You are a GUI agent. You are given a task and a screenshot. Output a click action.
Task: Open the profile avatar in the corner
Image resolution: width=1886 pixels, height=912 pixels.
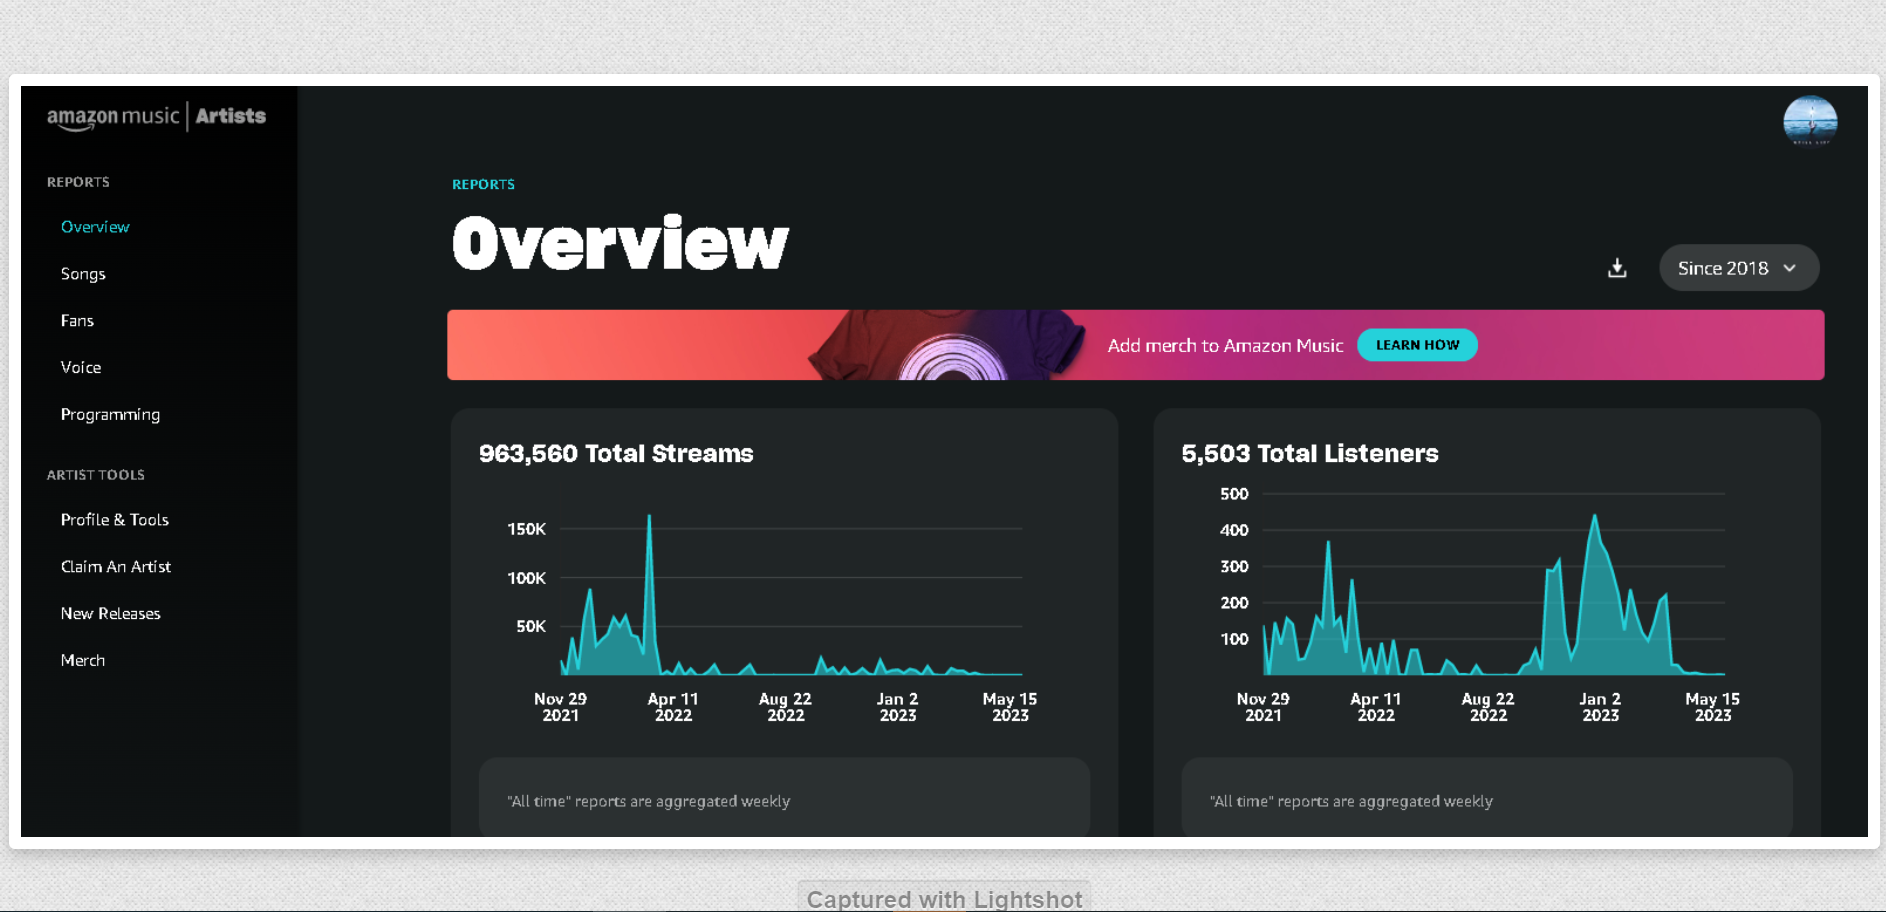point(1810,122)
